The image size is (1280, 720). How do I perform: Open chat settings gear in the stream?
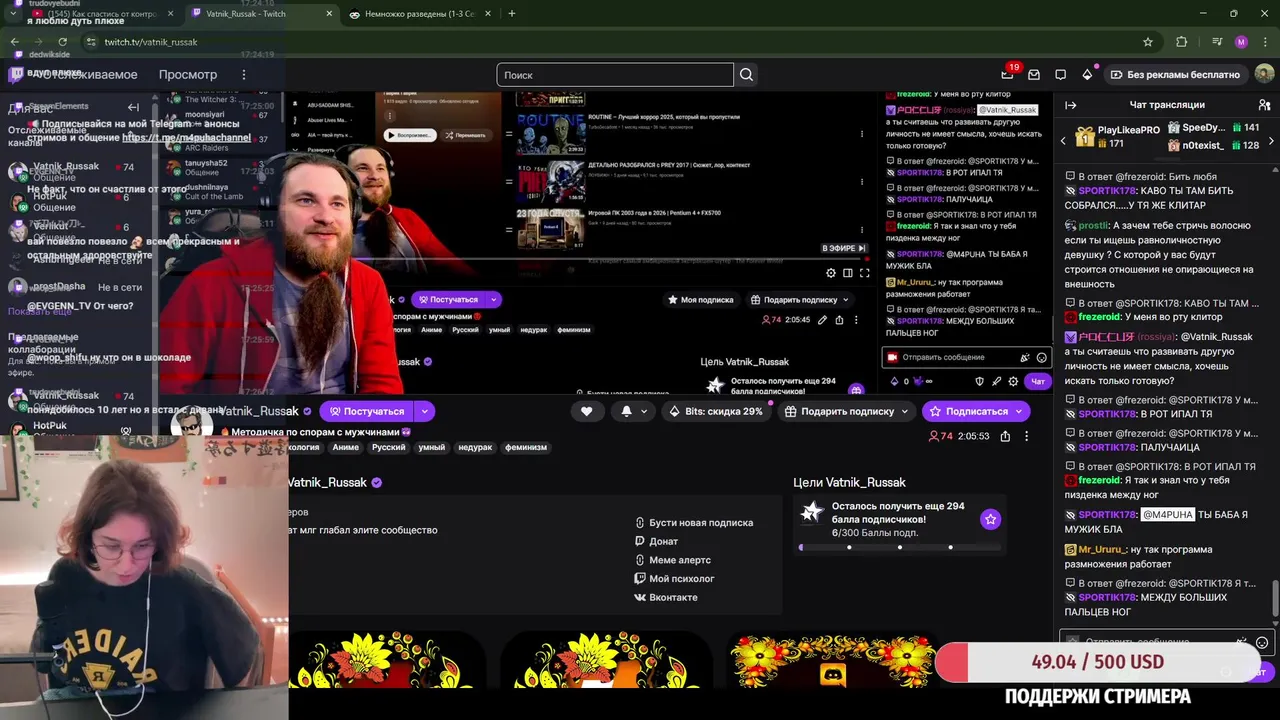[x=1013, y=381]
